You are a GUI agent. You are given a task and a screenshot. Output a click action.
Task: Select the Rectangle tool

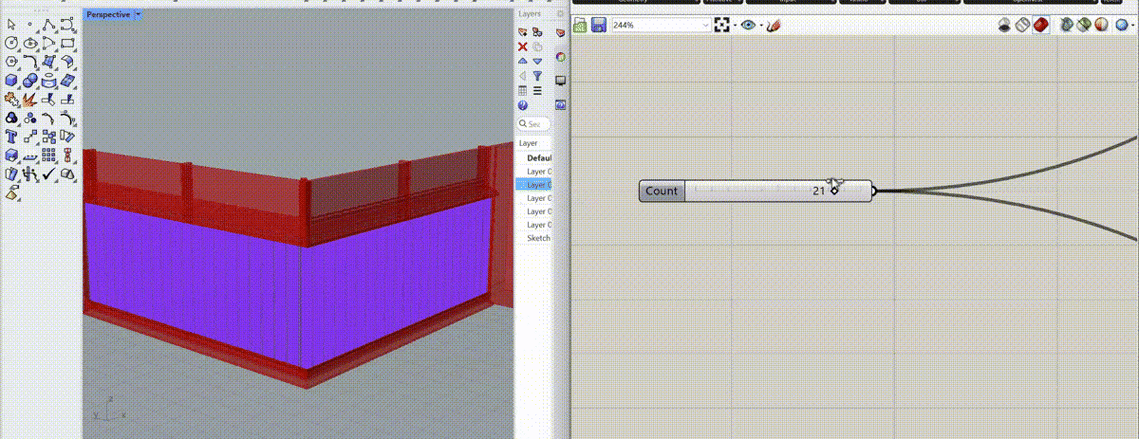[68, 43]
